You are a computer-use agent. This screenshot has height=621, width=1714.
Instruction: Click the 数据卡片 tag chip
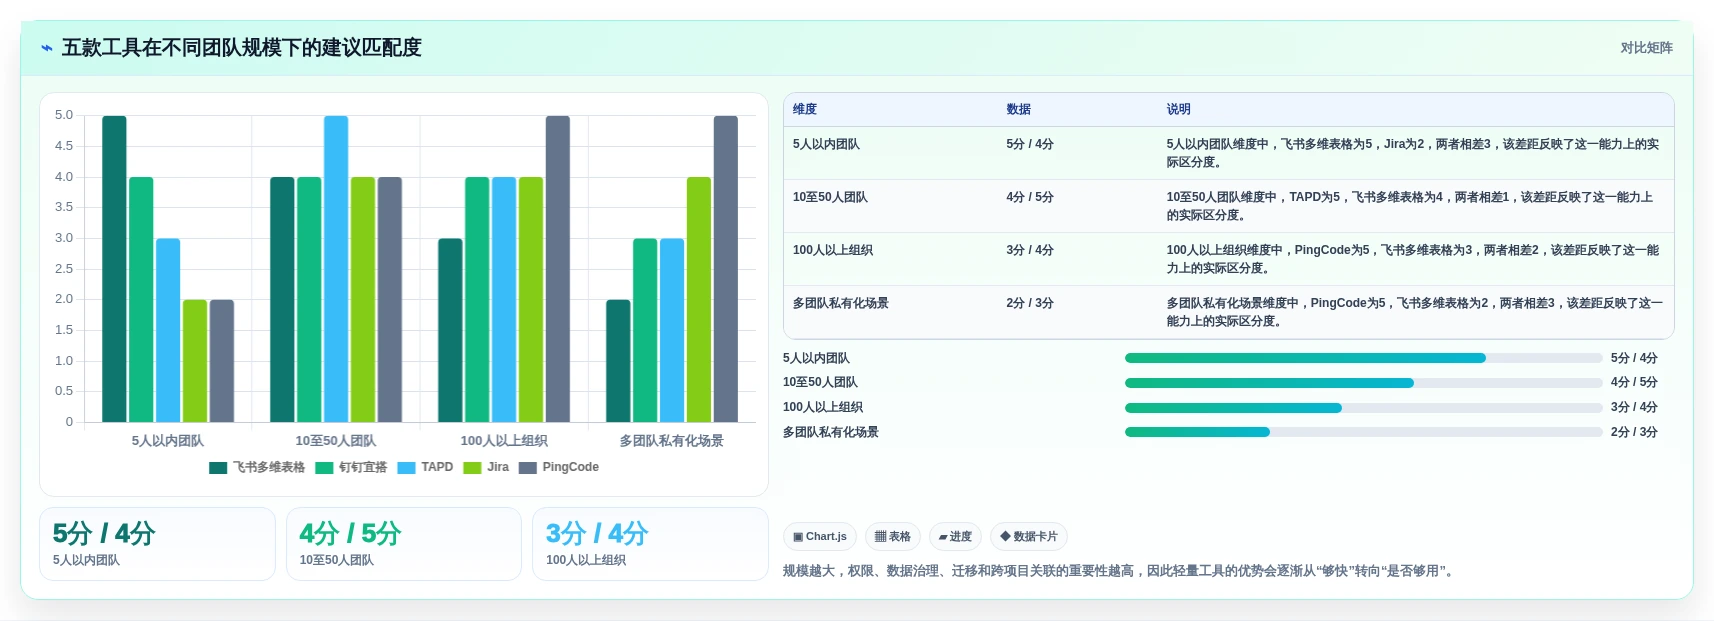click(1029, 536)
